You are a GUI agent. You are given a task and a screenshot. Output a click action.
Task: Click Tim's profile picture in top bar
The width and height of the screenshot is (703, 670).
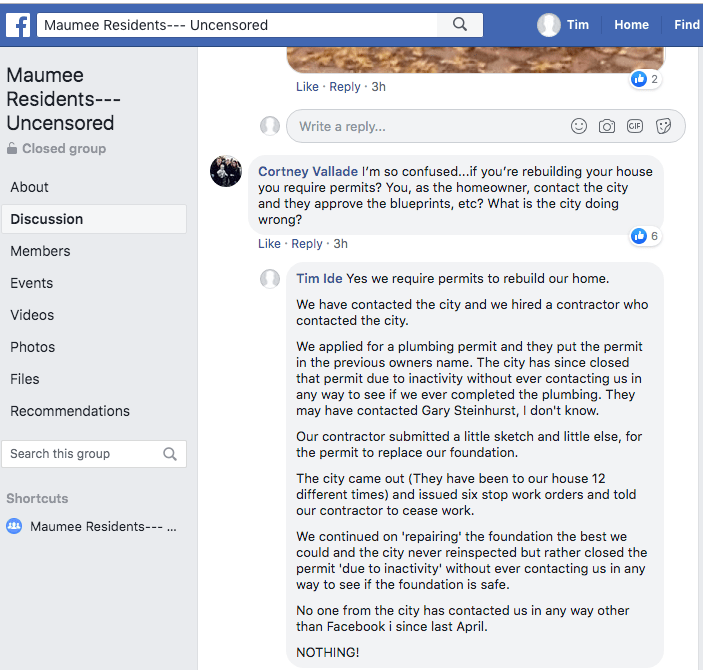[549, 25]
